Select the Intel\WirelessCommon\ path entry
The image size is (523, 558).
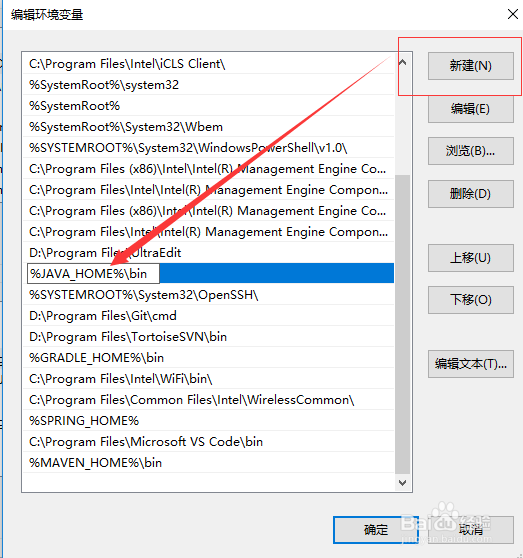[x=208, y=400]
